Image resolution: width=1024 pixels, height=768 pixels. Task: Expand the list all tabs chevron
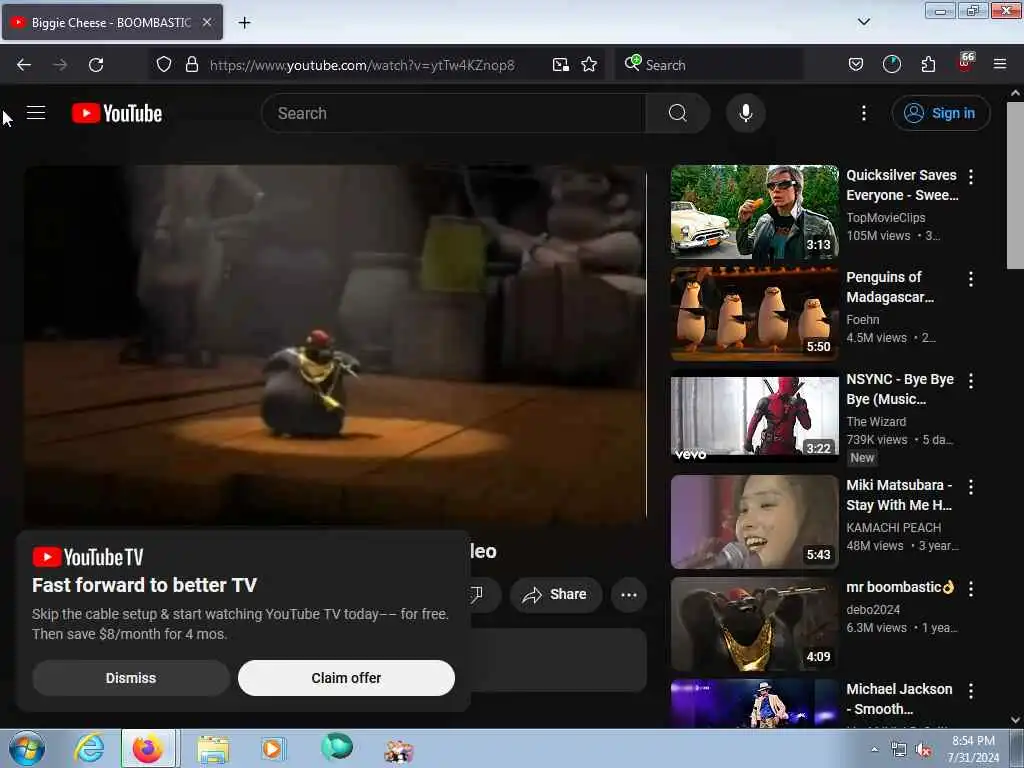pyautogui.click(x=863, y=22)
